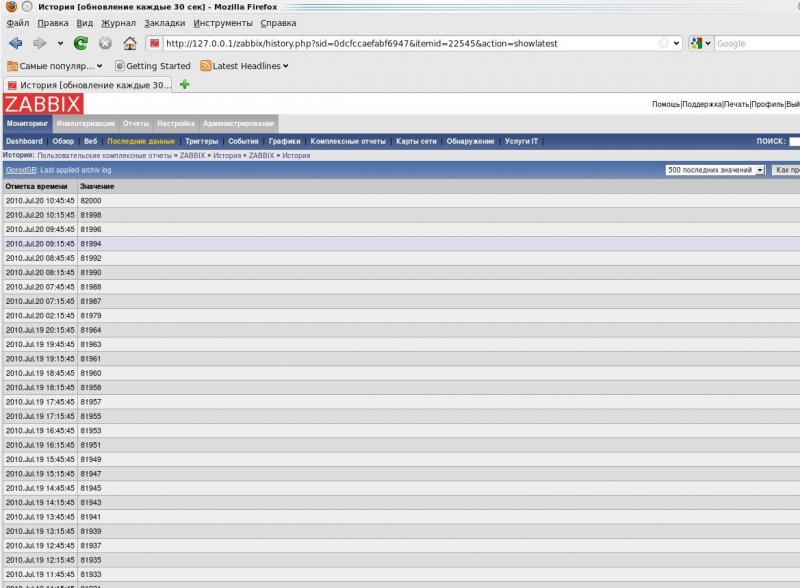800x588 pixels.
Task: Open the search engine selector dropdown
Action: [701, 43]
